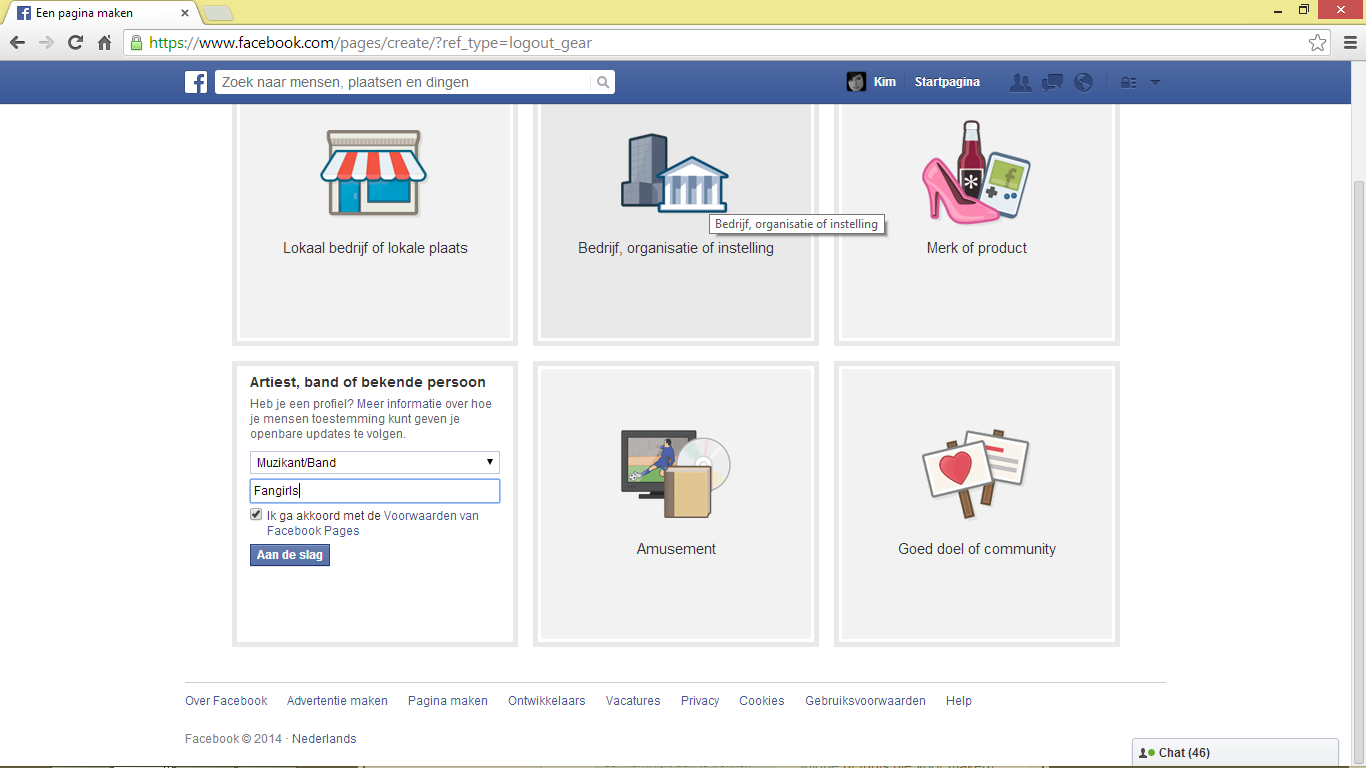Open Chrome's hamburger menu
This screenshot has height=768, width=1366.
tap(1348, 43)
